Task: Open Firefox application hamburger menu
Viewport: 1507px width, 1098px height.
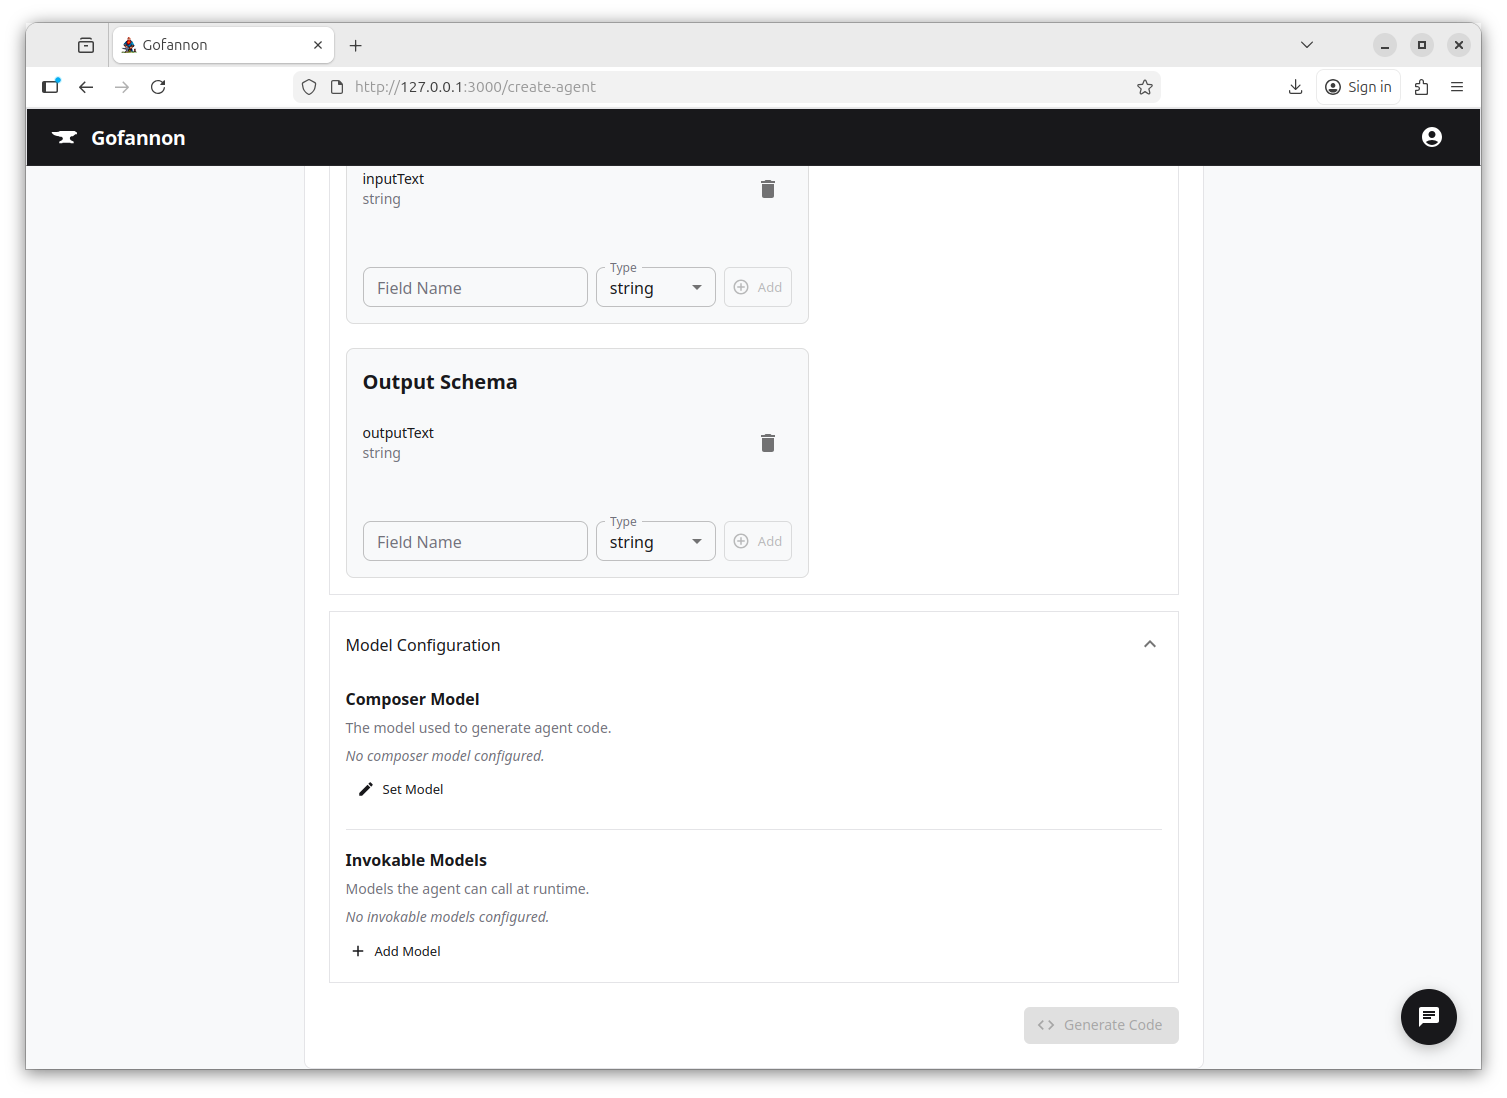Action: 1456,87
